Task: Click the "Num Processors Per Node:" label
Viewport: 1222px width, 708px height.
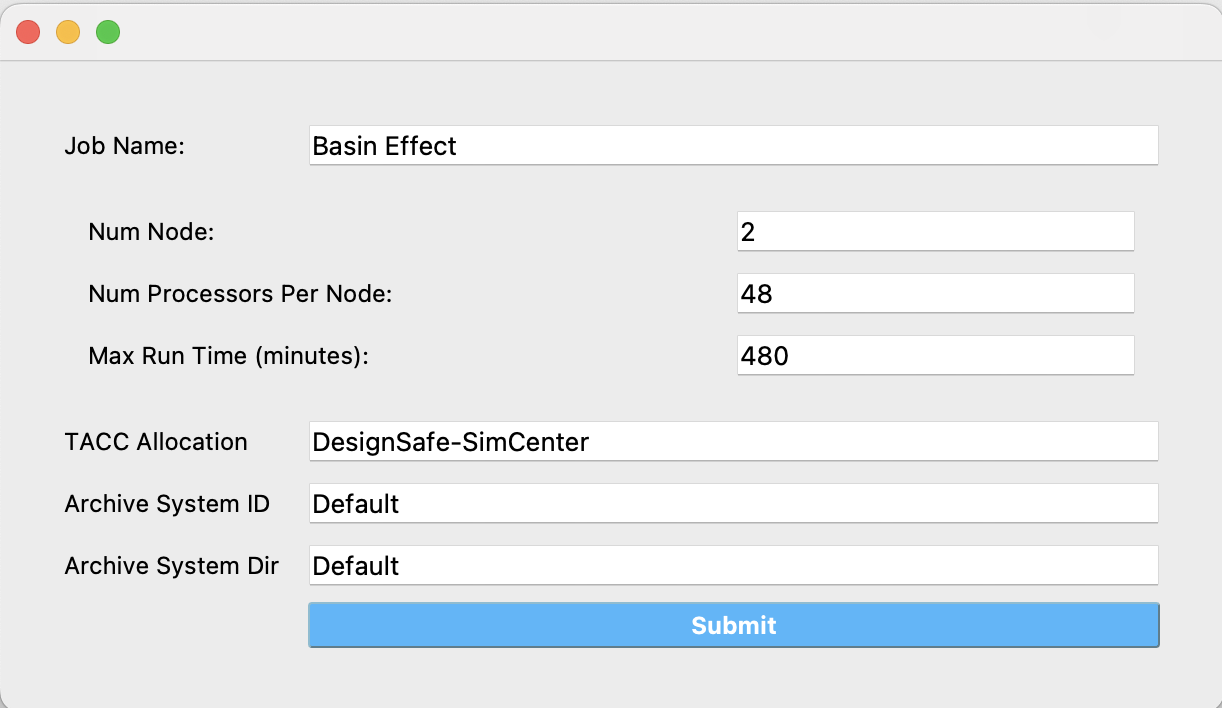Action: [x=240, y=294]
